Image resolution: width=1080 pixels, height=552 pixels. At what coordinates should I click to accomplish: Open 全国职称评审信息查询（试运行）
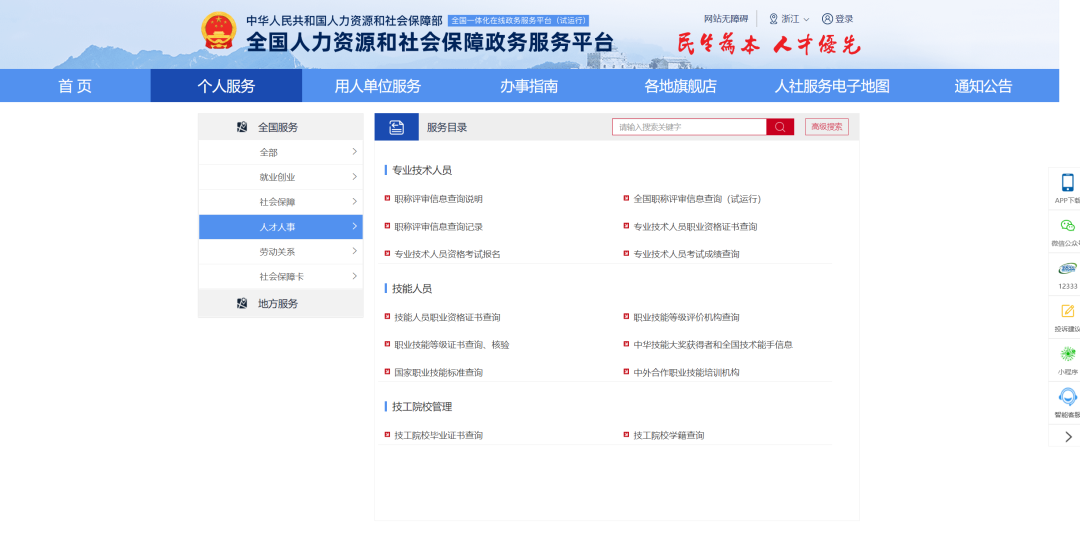point(697,198)
